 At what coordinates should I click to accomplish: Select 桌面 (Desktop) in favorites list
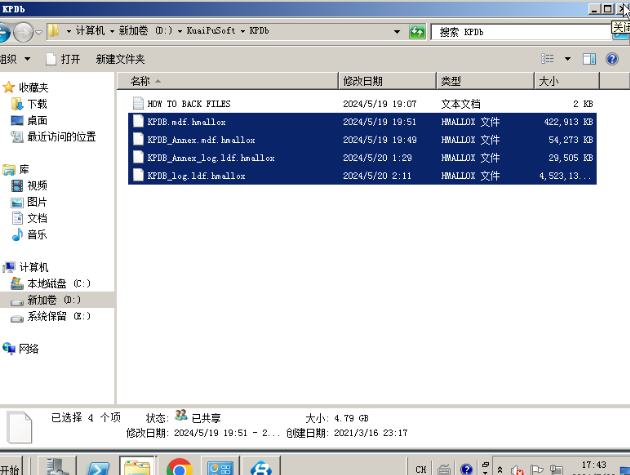click(36, 120)
